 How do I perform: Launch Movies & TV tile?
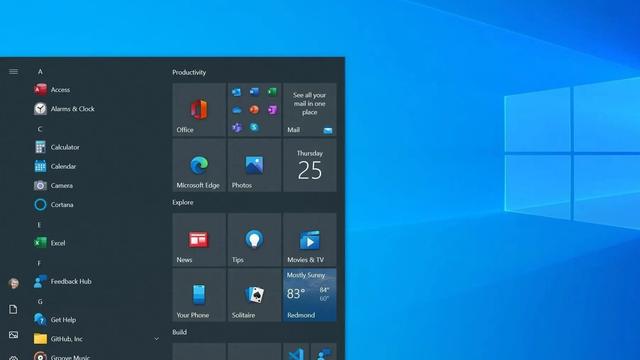click(x=310, y=240)
